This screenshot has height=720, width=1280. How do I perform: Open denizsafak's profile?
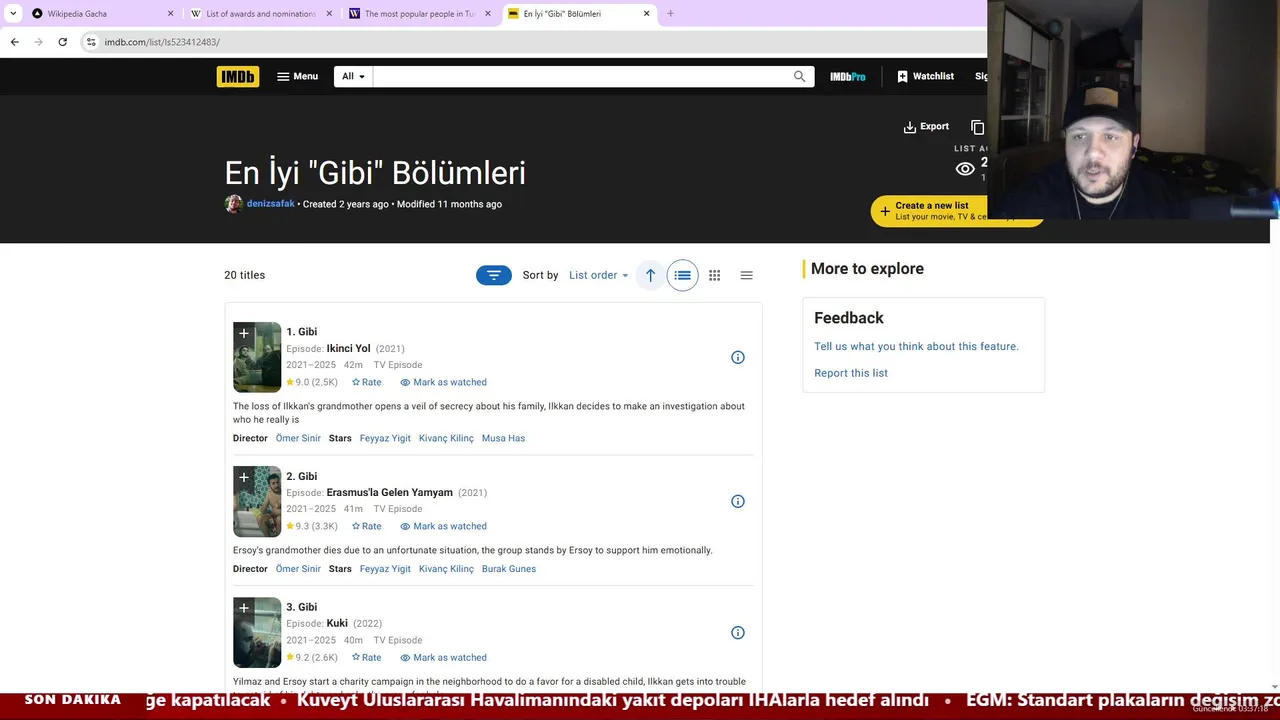click(271, 204)
